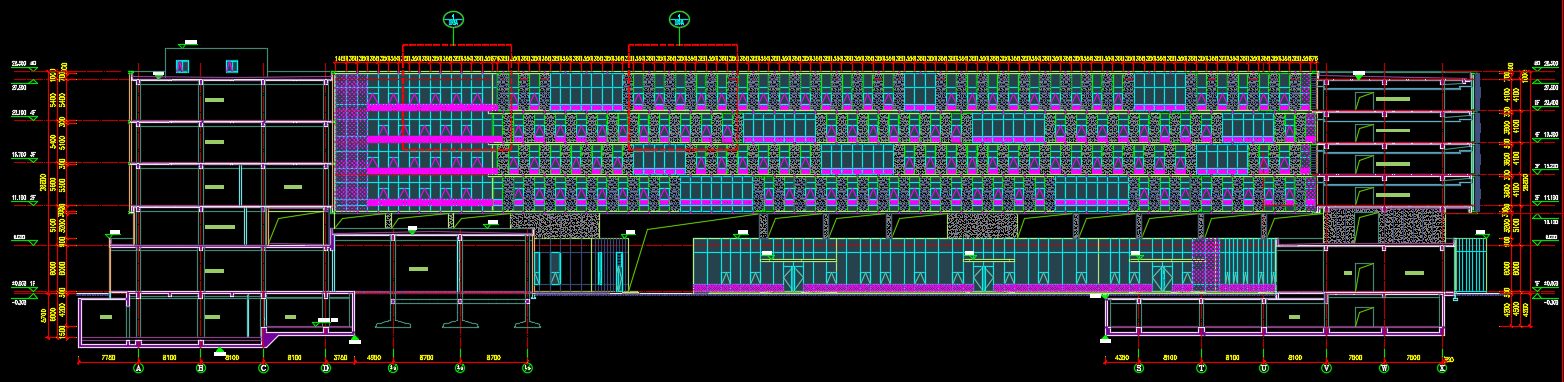The width and height of the screenshot is (1564, 382).
Task: Select the left rooftop penthouse window
Action: pyautogui.click(x=182, y=67)
